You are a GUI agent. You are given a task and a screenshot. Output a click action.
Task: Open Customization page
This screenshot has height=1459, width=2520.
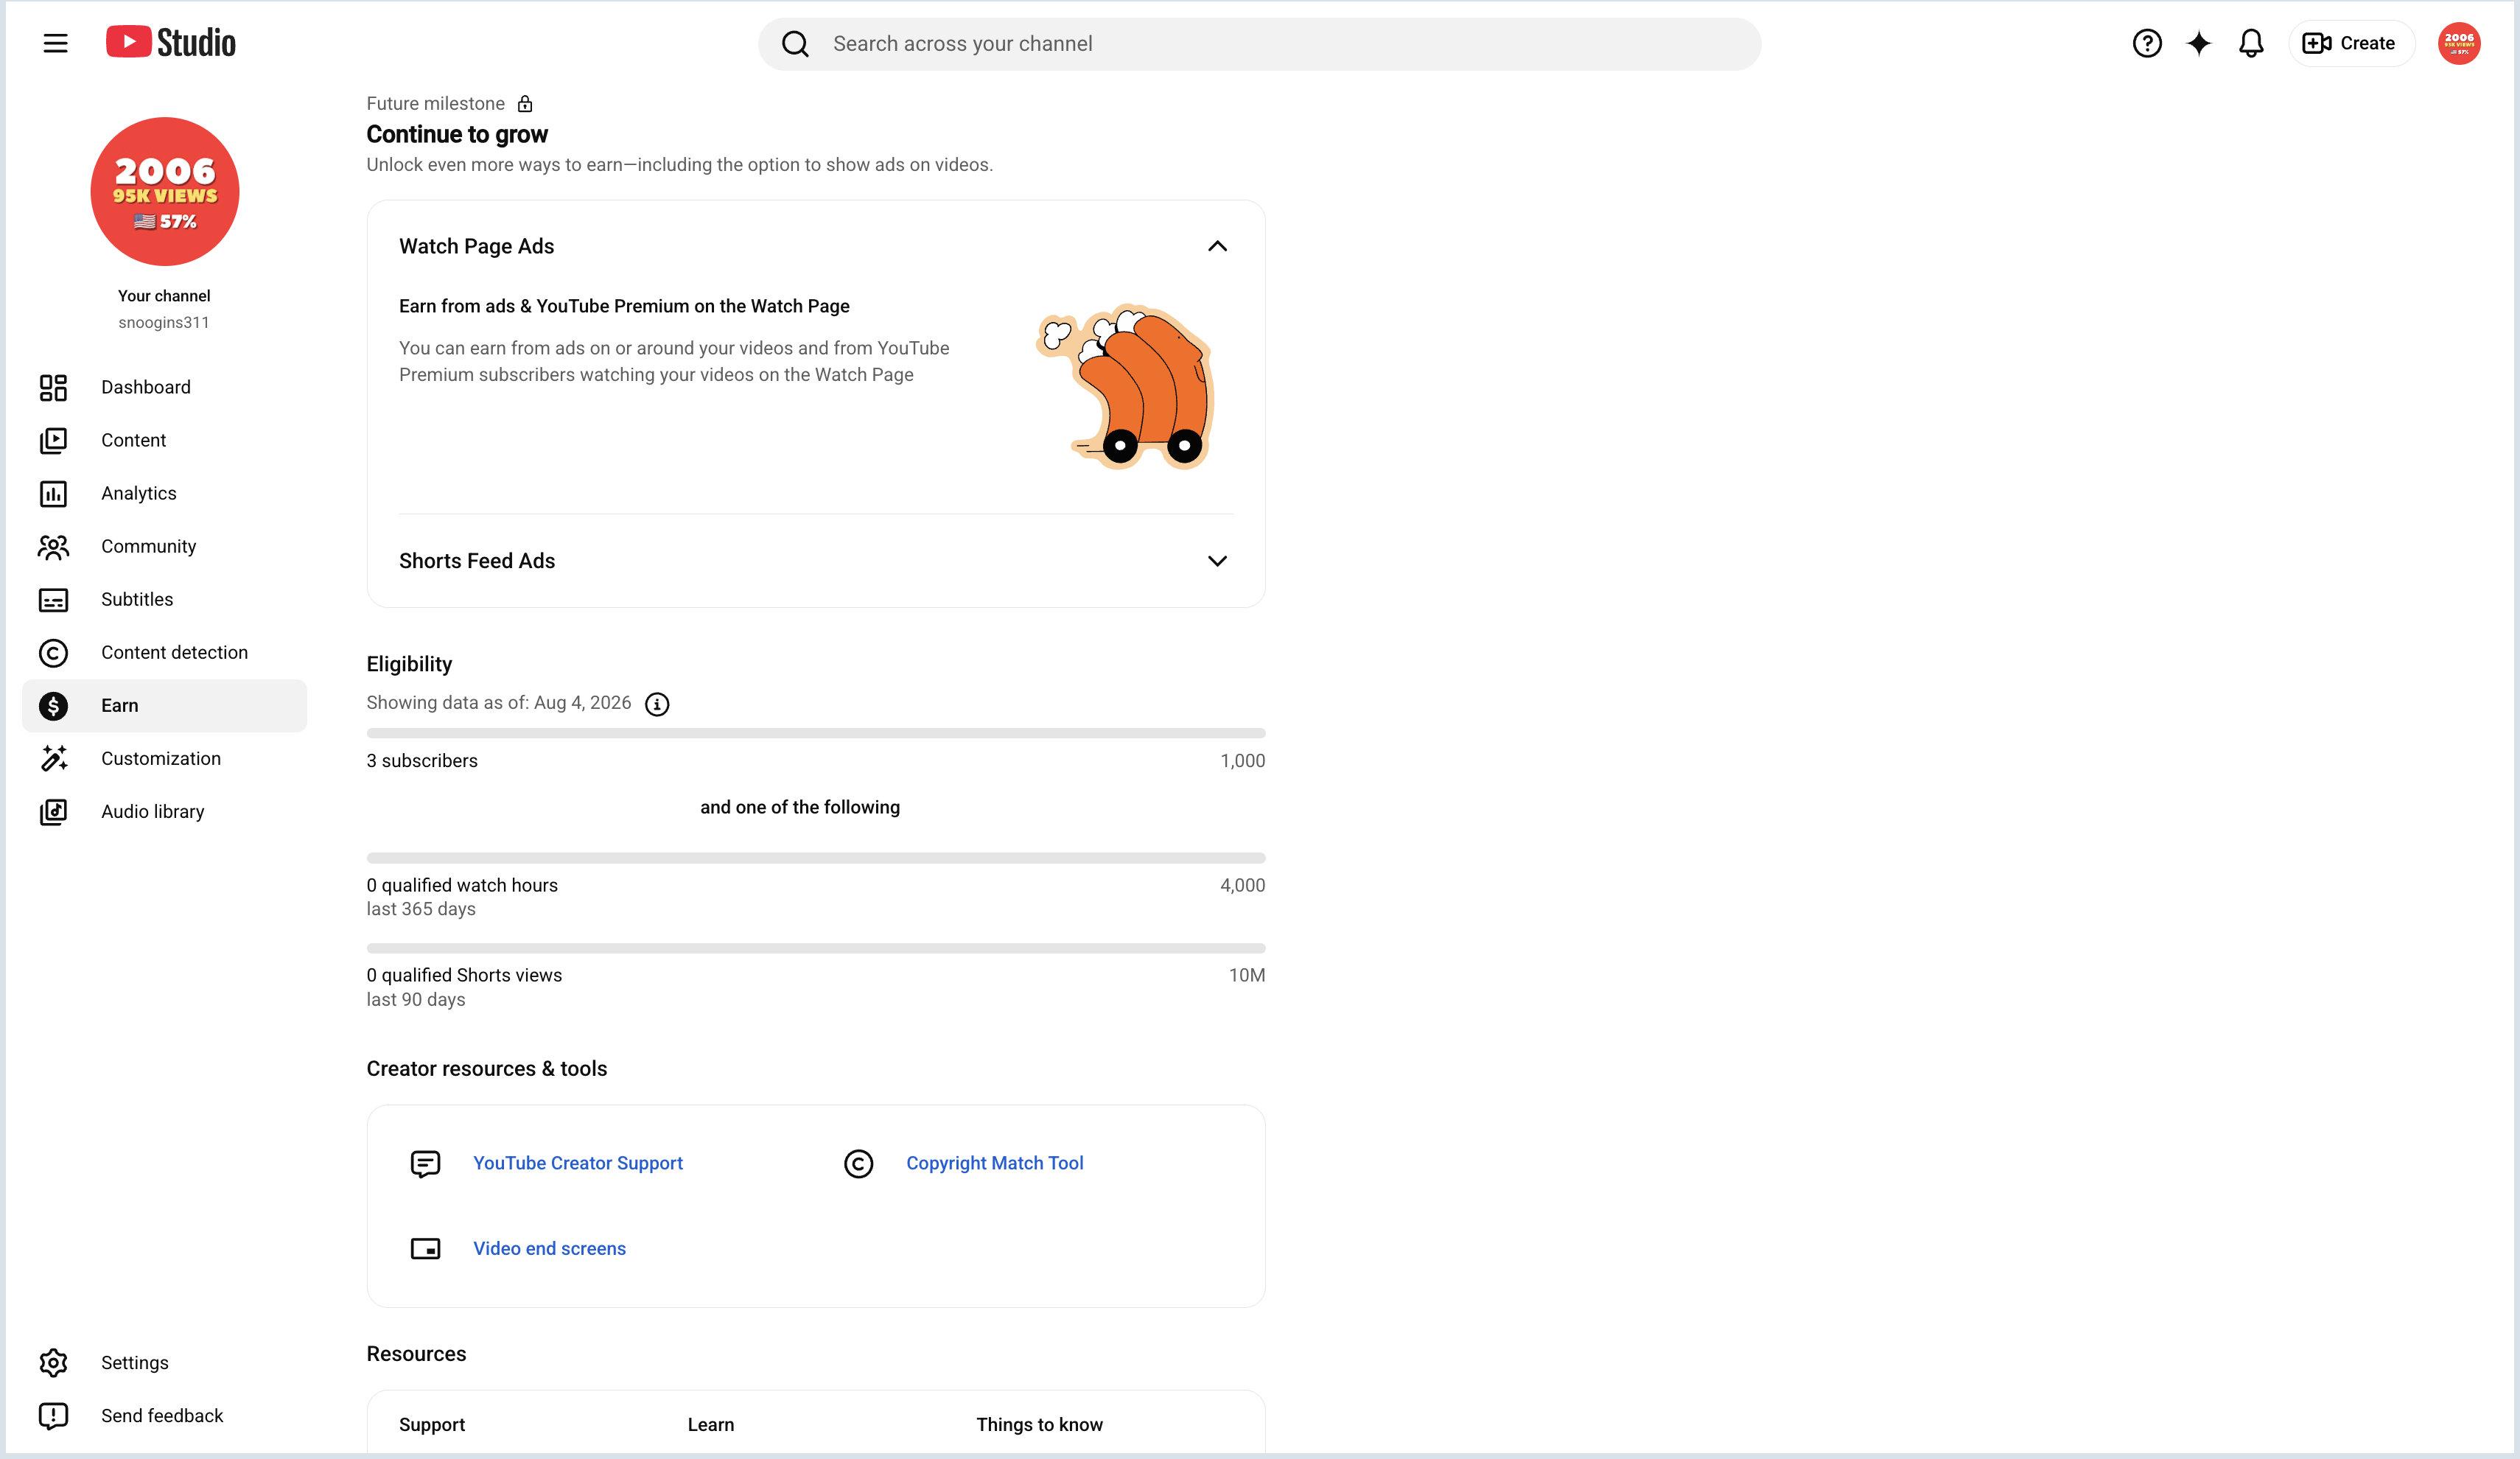click(165, 758)
